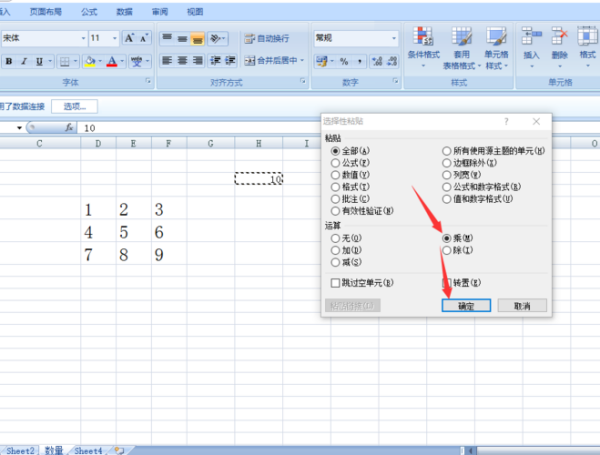Increase indent
The height and width of the screenshot is (455, 600).
click(230, 60)
